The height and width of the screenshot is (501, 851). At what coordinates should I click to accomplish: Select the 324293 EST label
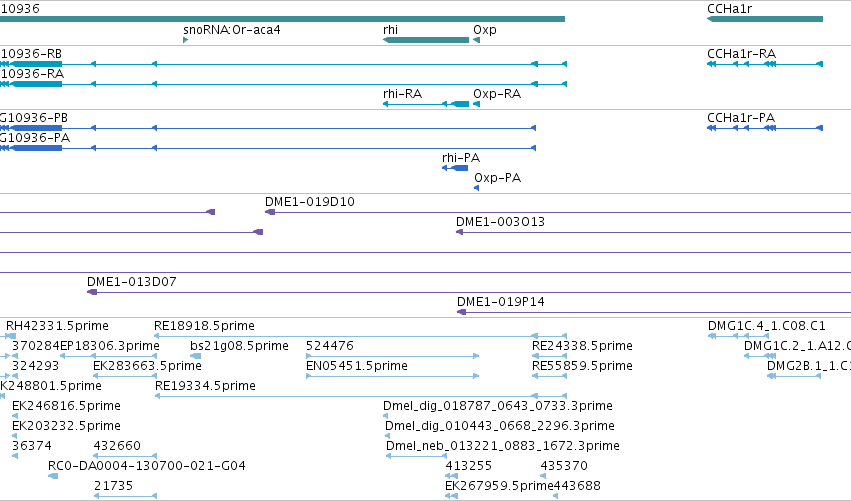click(35, 366)
